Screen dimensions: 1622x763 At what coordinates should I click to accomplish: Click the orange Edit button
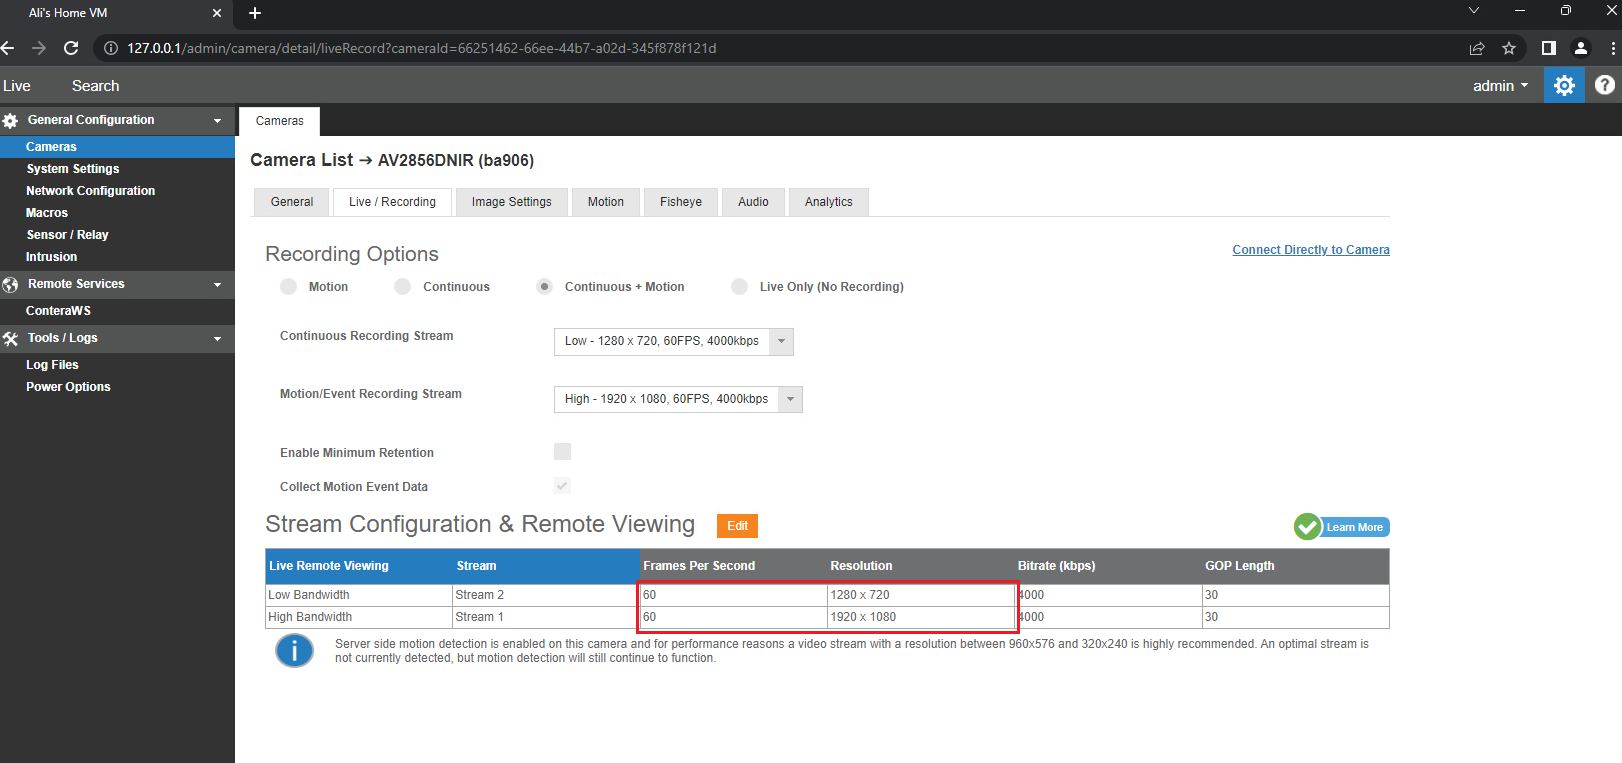click(738, 526)
